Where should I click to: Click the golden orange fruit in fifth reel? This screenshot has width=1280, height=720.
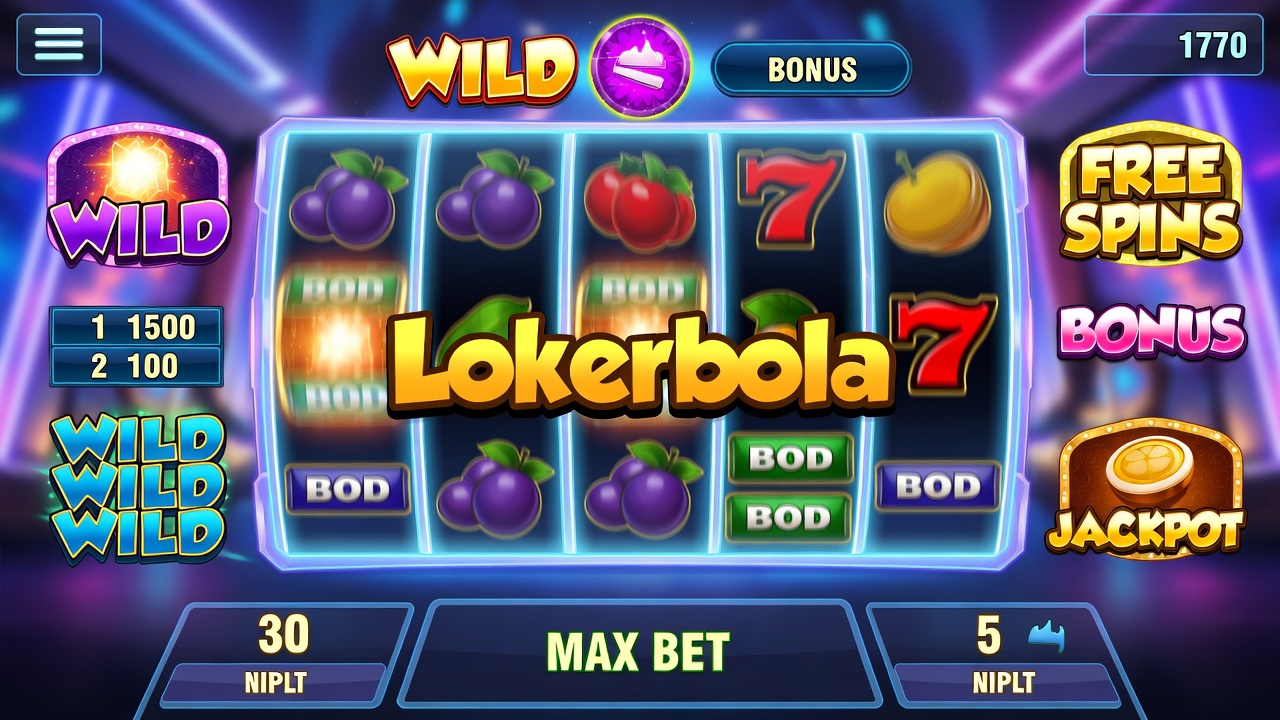click(x=937, y=203)
